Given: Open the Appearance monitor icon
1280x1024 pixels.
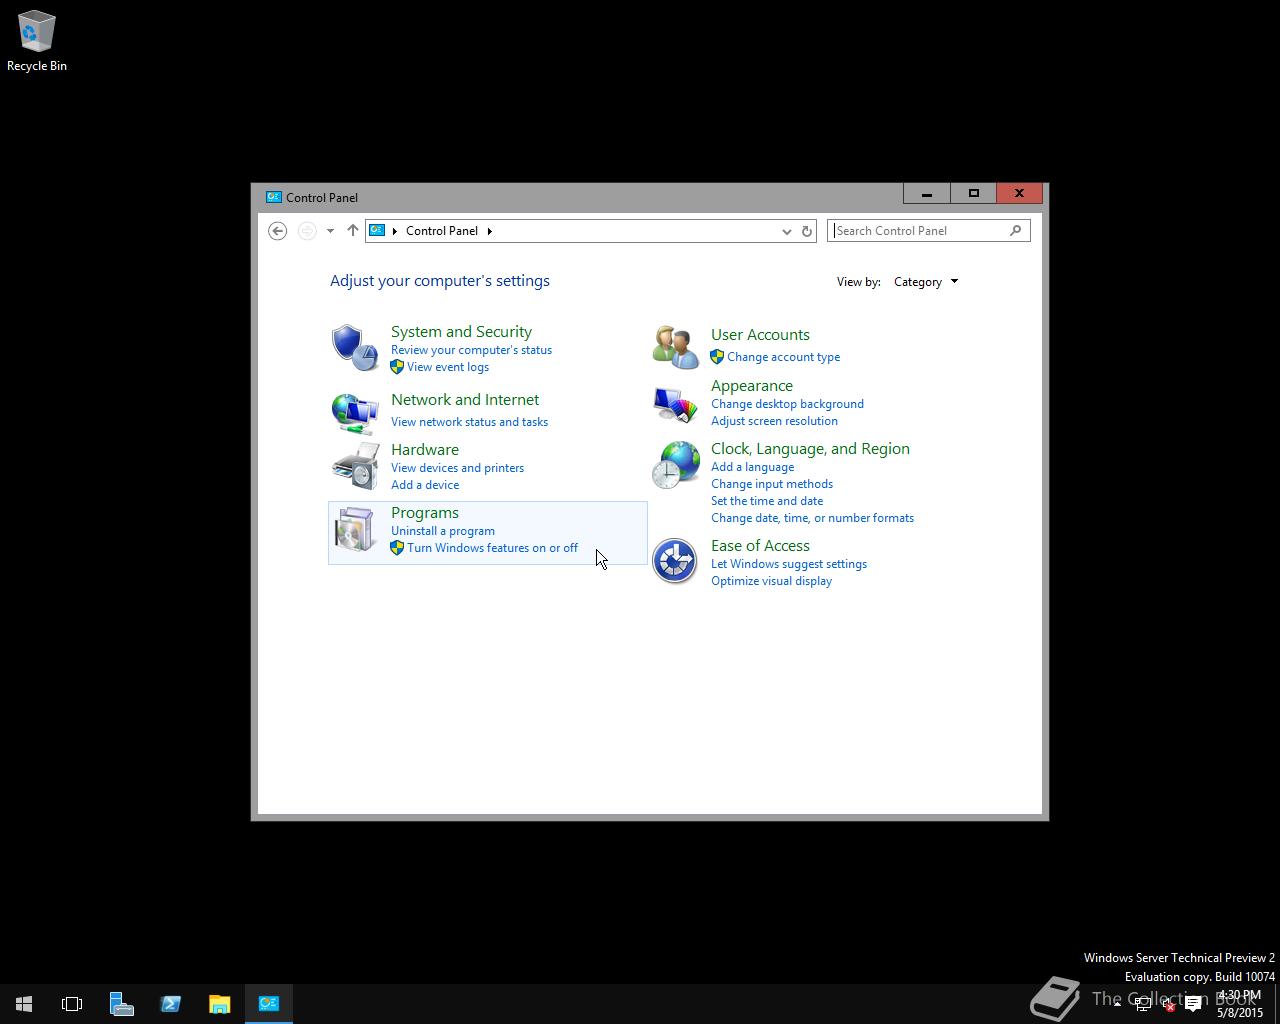Looking at the screenshot, I should (675, 404).
